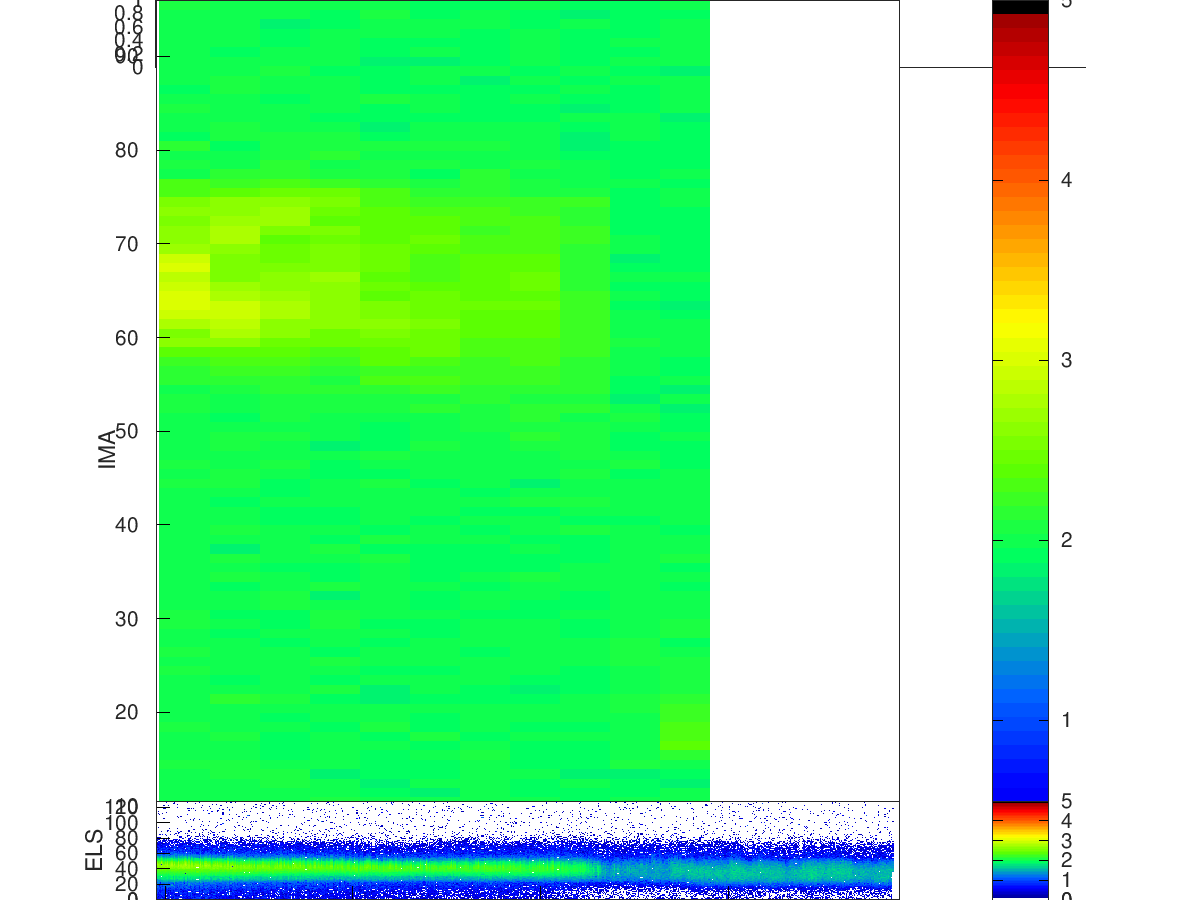Click the 4 label on the tall colorbar

pos(1067,180)
